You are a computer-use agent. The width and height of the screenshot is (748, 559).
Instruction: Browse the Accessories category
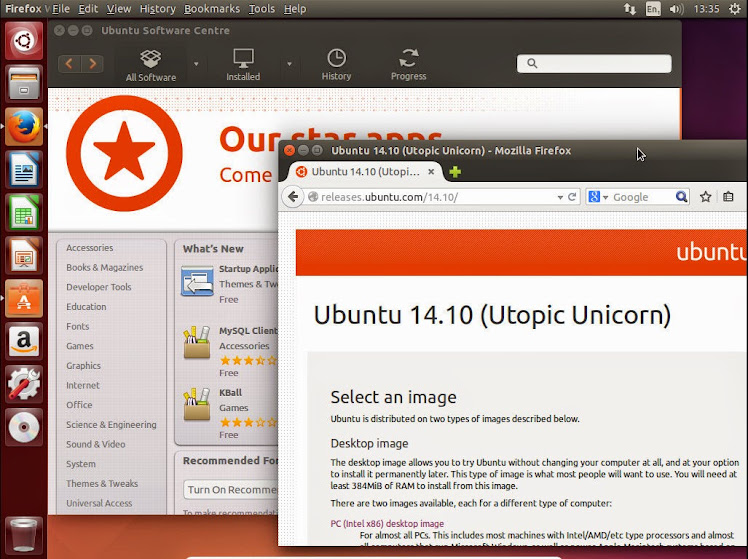click(90, 248)
